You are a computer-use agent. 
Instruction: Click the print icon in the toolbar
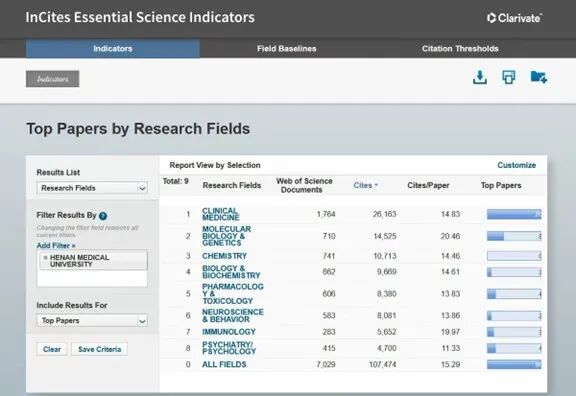508,77
